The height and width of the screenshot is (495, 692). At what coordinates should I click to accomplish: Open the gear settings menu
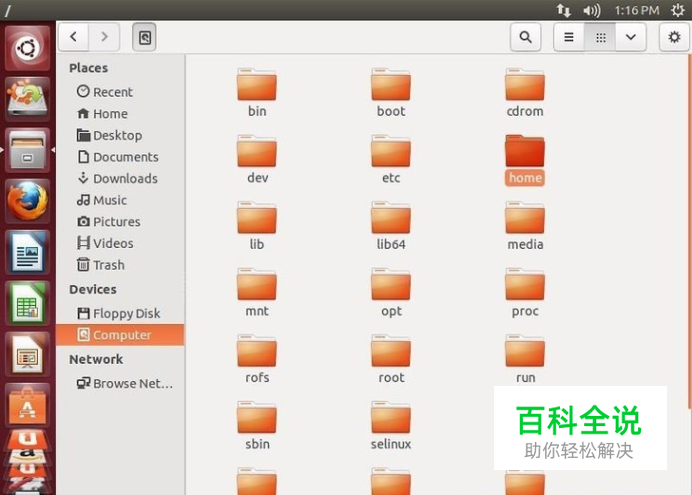coord(674,37)
